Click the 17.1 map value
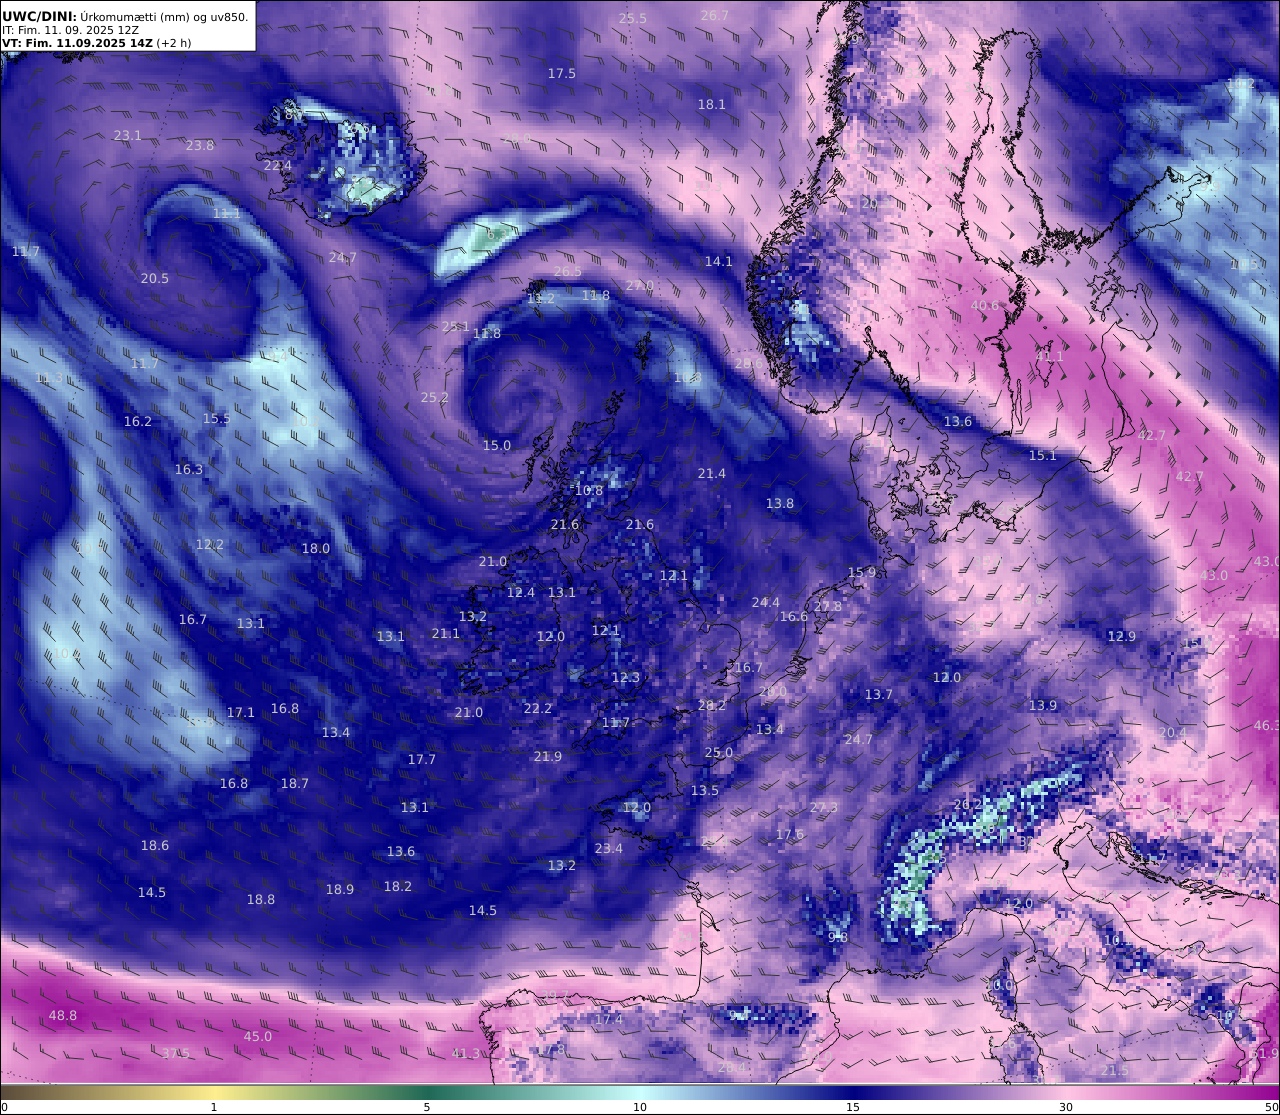The height and width of the screenshot is (1115, 1280). [241, 713]
